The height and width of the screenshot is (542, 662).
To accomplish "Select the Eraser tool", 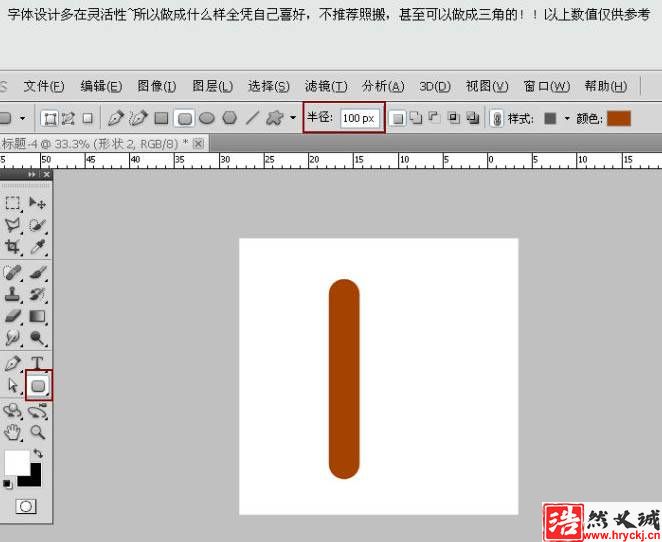I will (13, 316).
